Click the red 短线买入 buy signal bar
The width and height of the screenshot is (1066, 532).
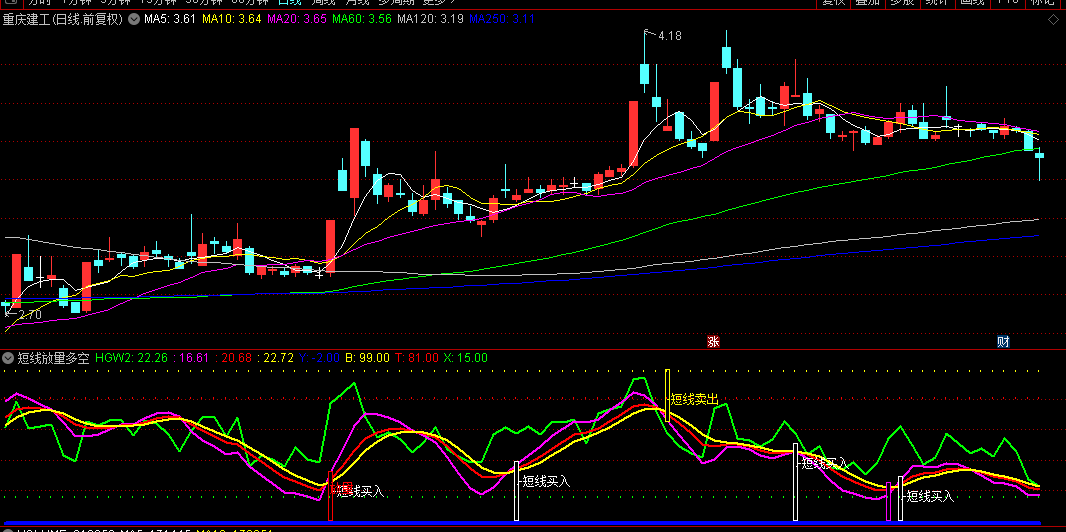click(330, 495)
